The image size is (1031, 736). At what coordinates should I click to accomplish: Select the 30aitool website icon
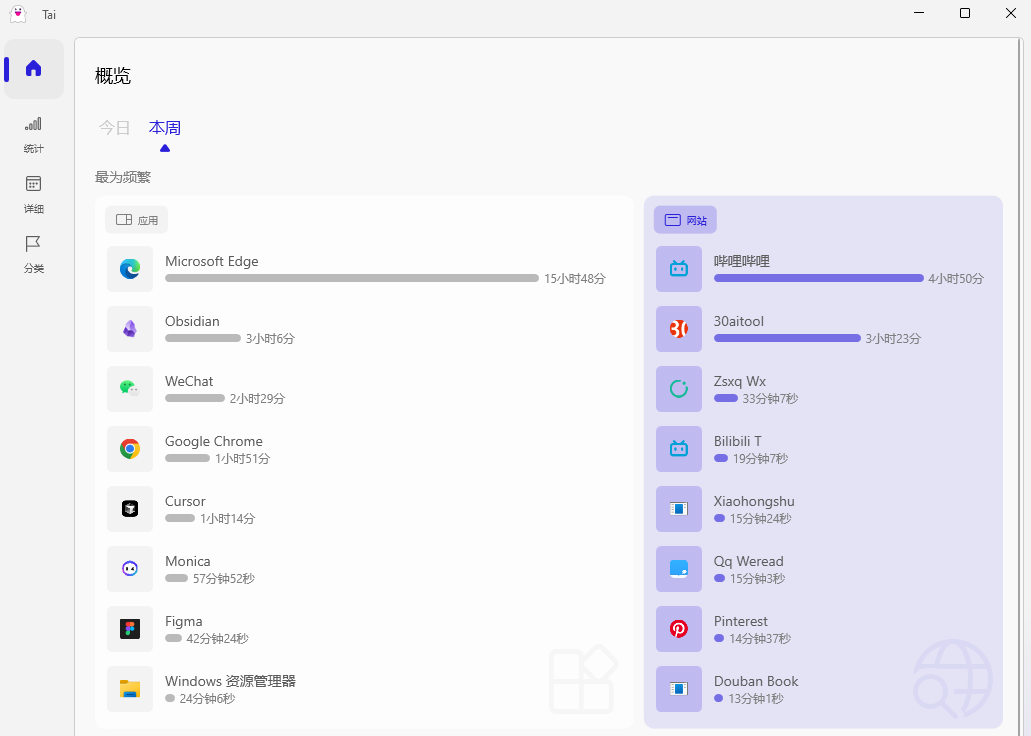pyautogui.click(x=679, y=329)
